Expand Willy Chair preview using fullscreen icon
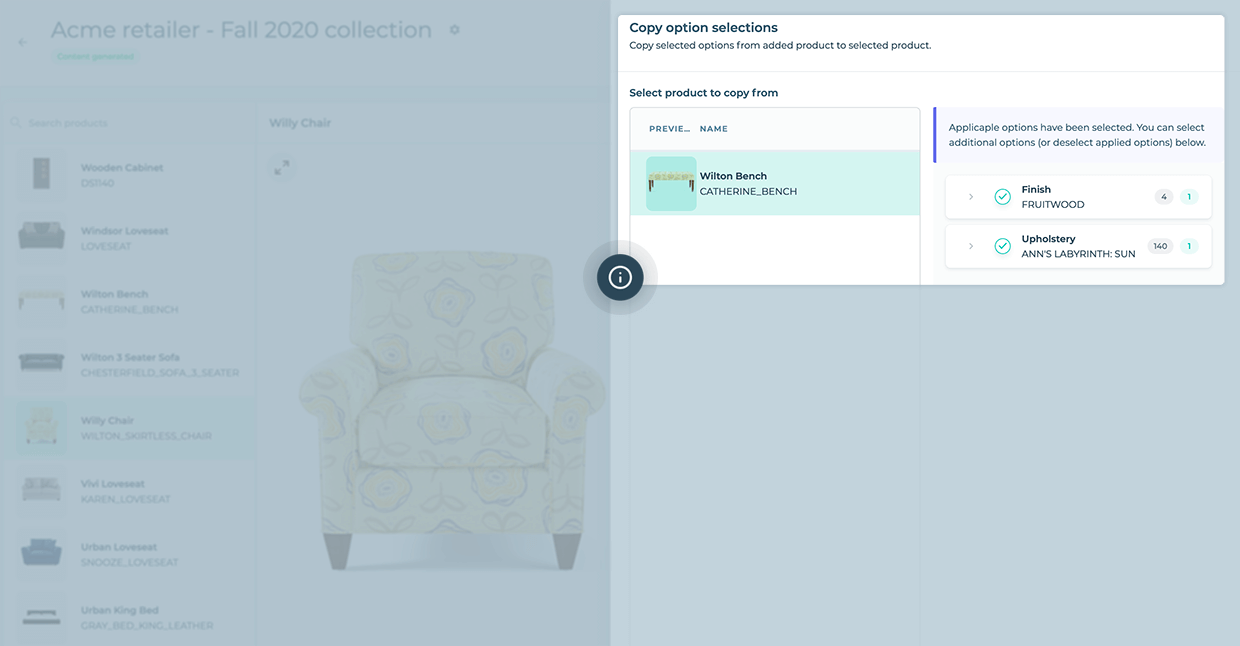 [x=281, y=167]
